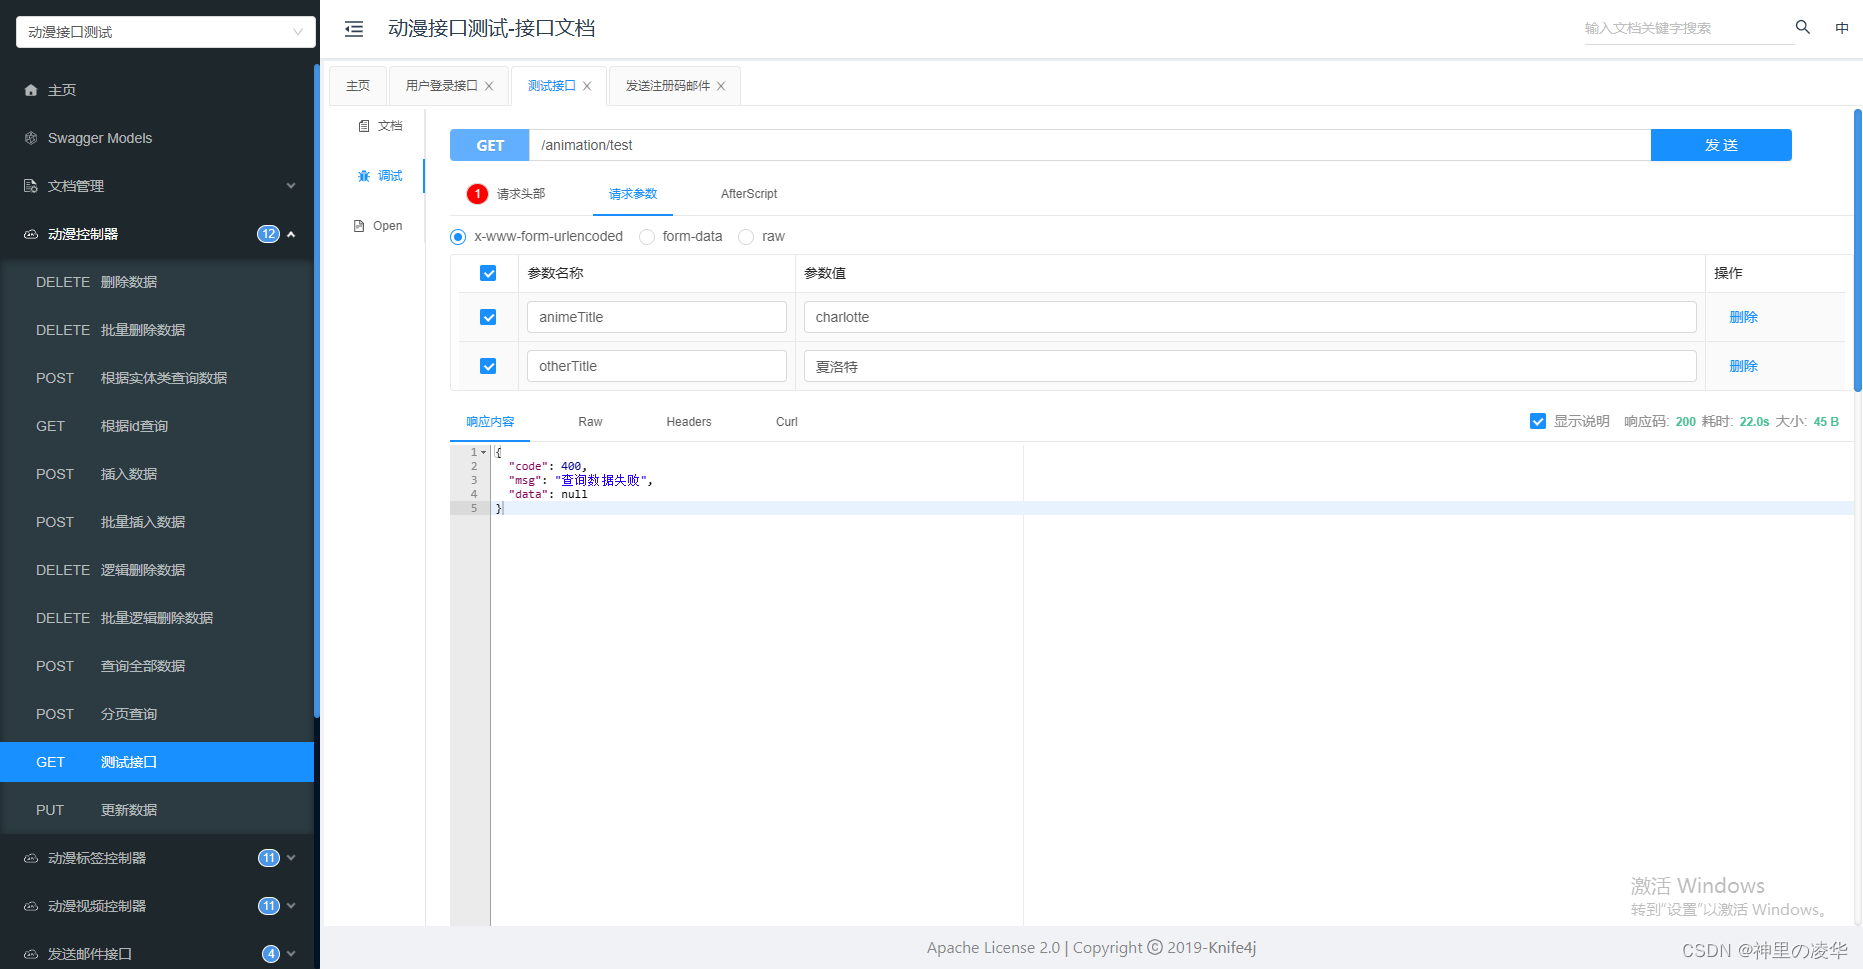The width and height of the screenshot is (1863, 969).
Task: Click the animeTitle name input
Action: 657,317
